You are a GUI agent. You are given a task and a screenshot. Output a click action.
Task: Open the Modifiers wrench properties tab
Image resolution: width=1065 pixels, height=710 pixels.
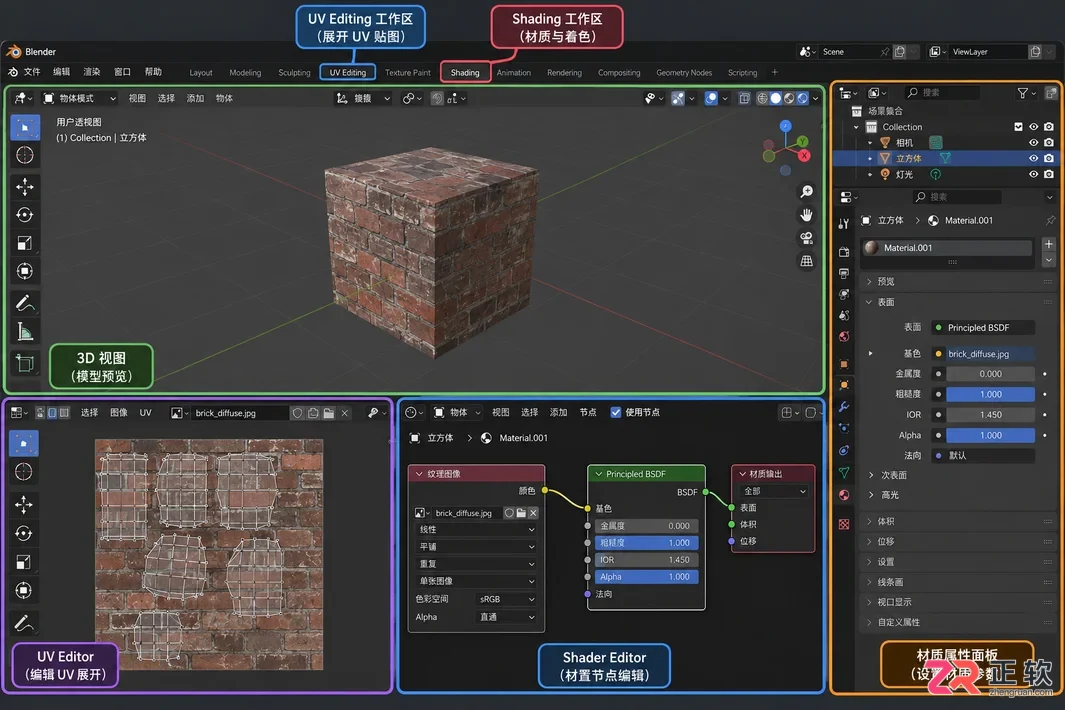pos(844,407)
